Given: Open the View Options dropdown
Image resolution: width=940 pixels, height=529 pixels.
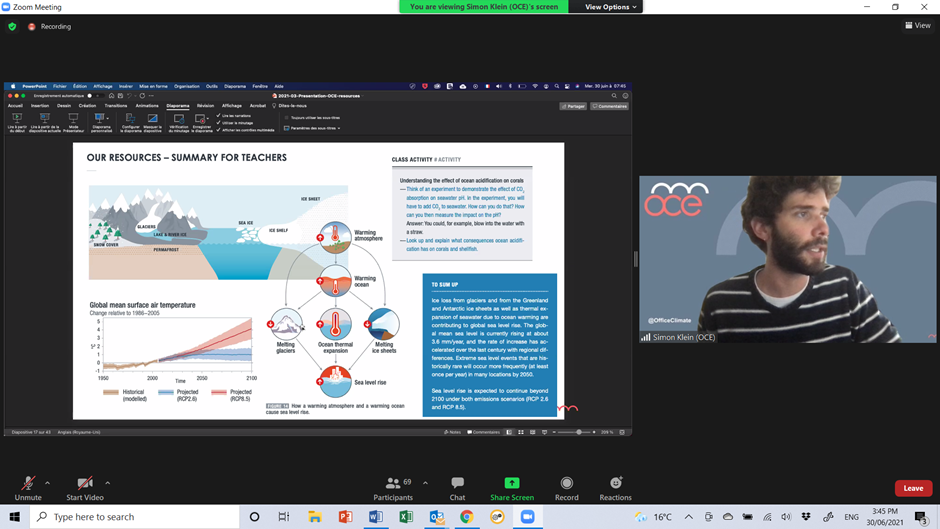Looking at the screenshot, I should pyautogui.click(x=610, y=7).
